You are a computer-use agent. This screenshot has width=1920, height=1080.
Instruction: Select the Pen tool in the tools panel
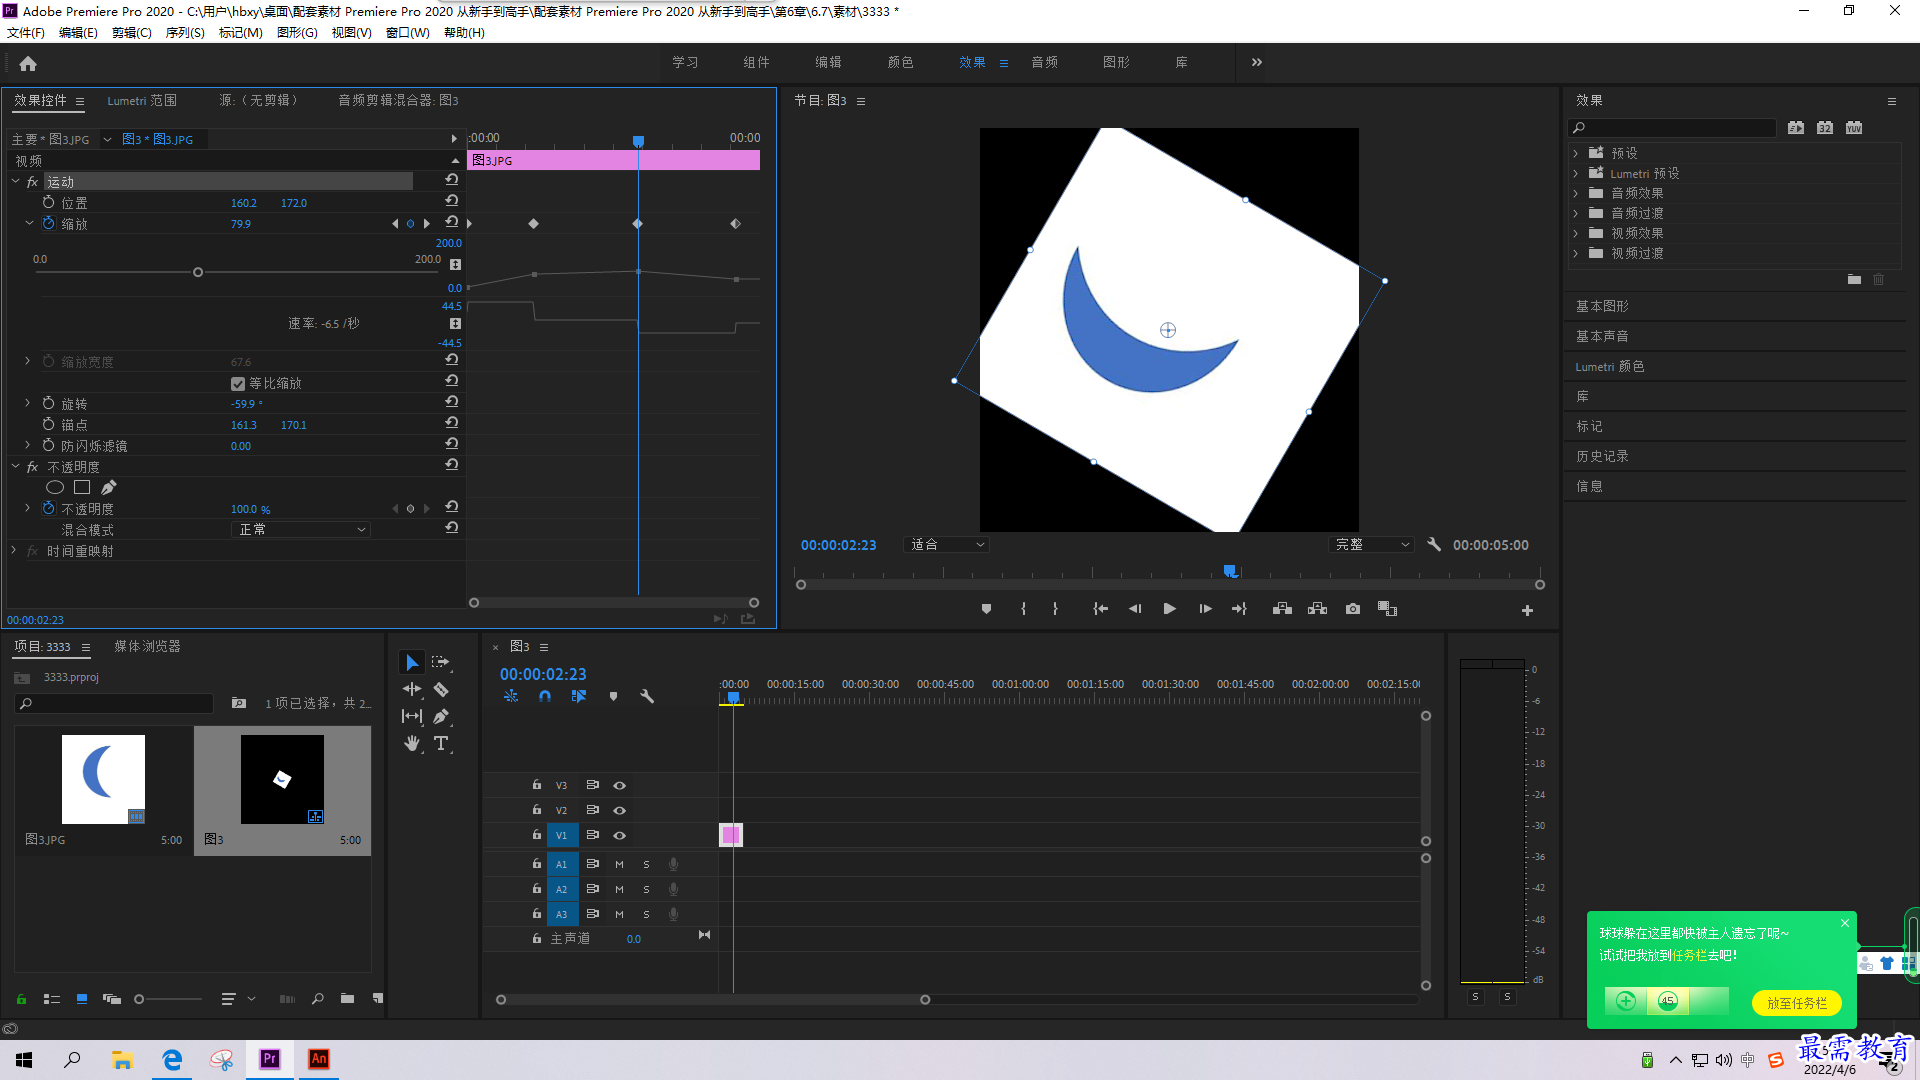[x=440, y=716]
